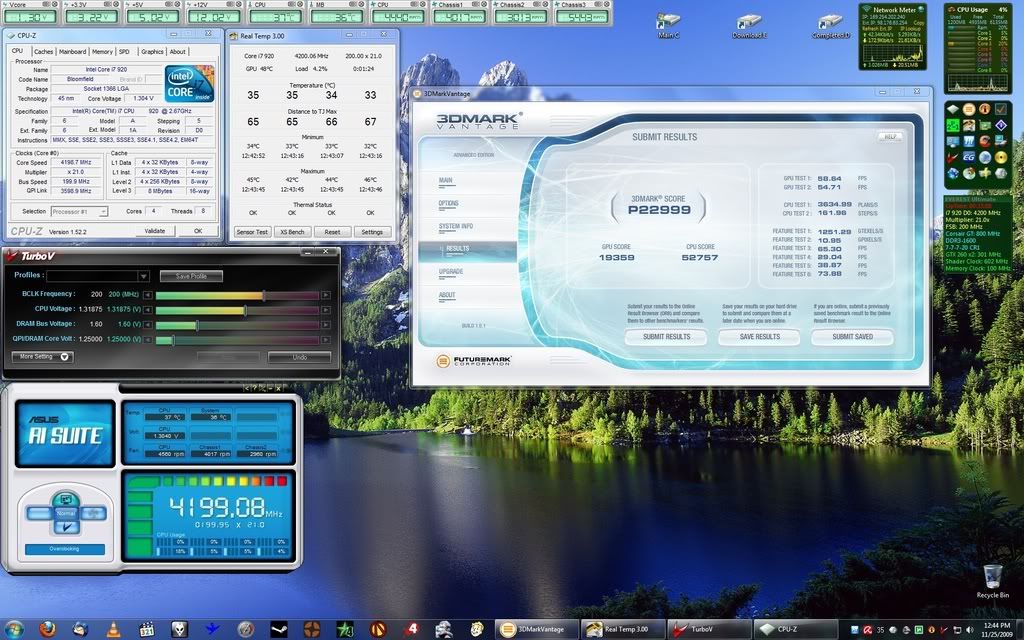Switch to the Caches tab in CPU-Z
The height and width of the screenshot is (640, 1024).
43,52
